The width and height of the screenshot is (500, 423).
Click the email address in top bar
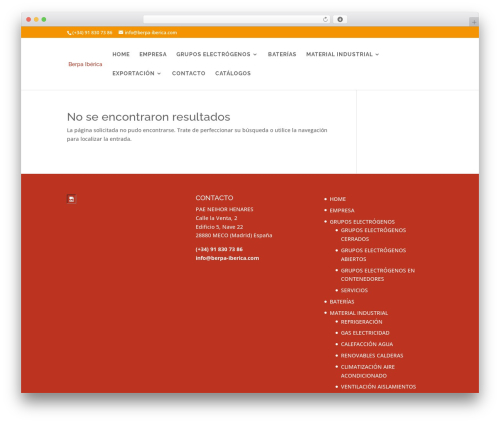click(x=151, y=33)
